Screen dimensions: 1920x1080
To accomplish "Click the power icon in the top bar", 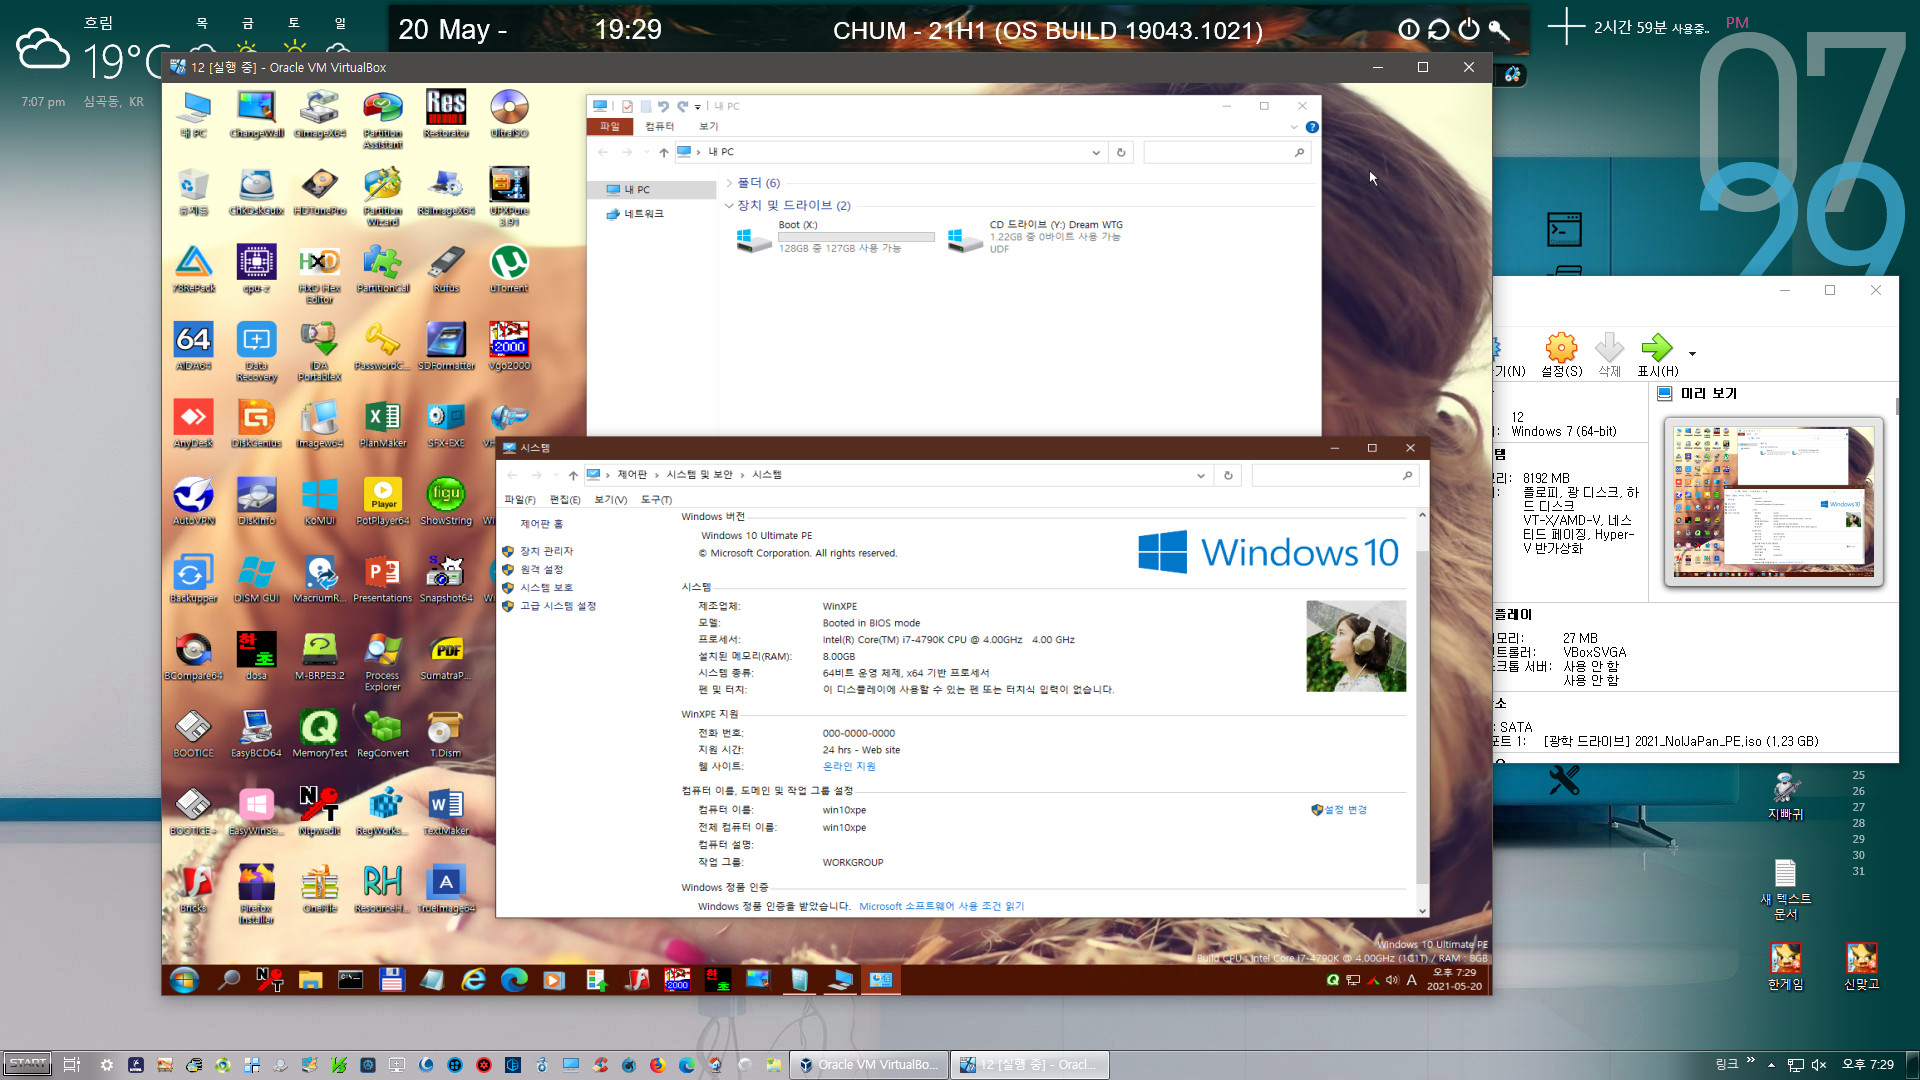I will [1468, 29].
